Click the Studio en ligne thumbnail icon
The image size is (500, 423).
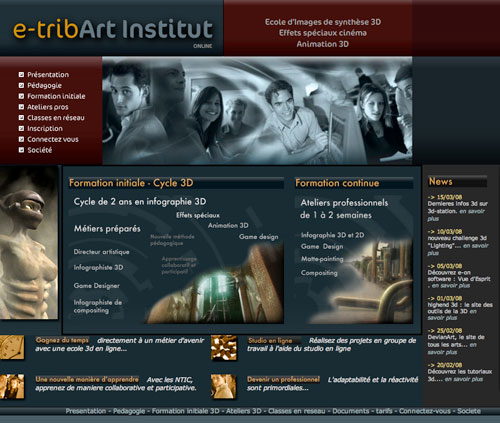tap(224, 348)
